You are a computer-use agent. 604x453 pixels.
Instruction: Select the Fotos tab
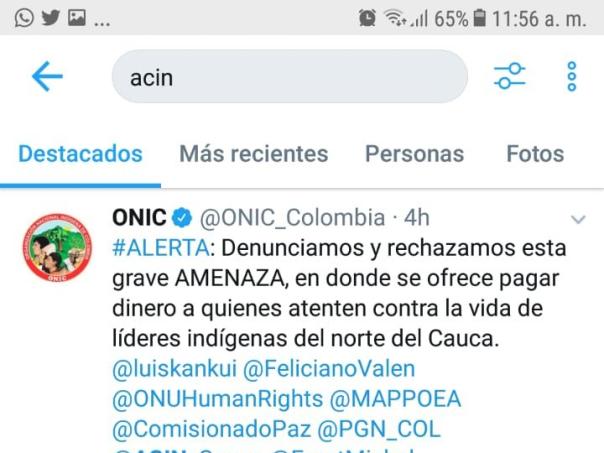point(535,154)
